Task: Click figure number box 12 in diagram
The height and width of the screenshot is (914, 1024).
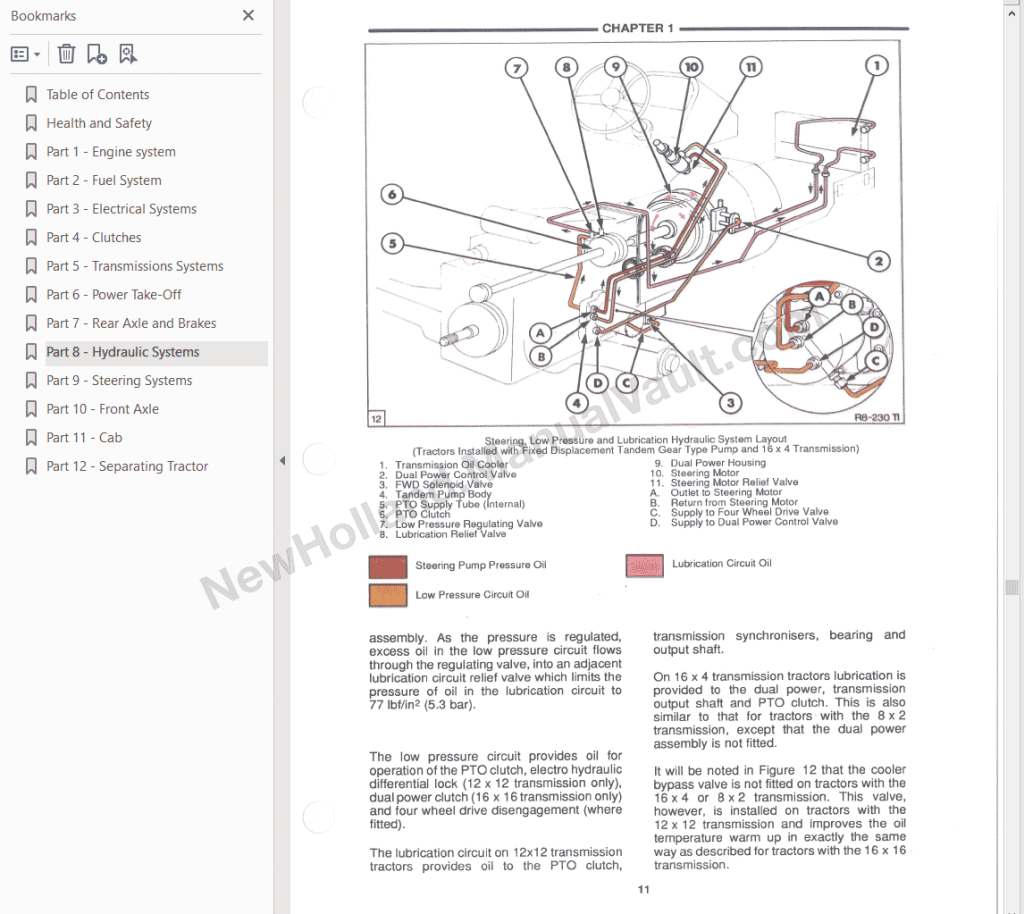Action: (377, 418)
